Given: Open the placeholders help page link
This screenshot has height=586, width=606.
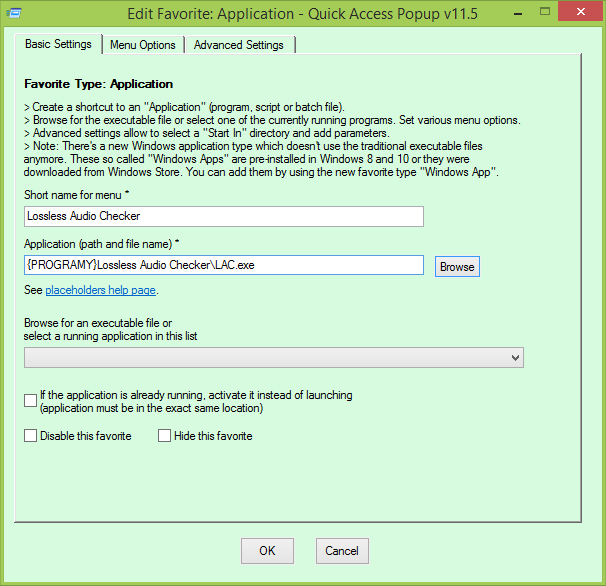Looking at the screenshot, I should click(x=100, y=290).
